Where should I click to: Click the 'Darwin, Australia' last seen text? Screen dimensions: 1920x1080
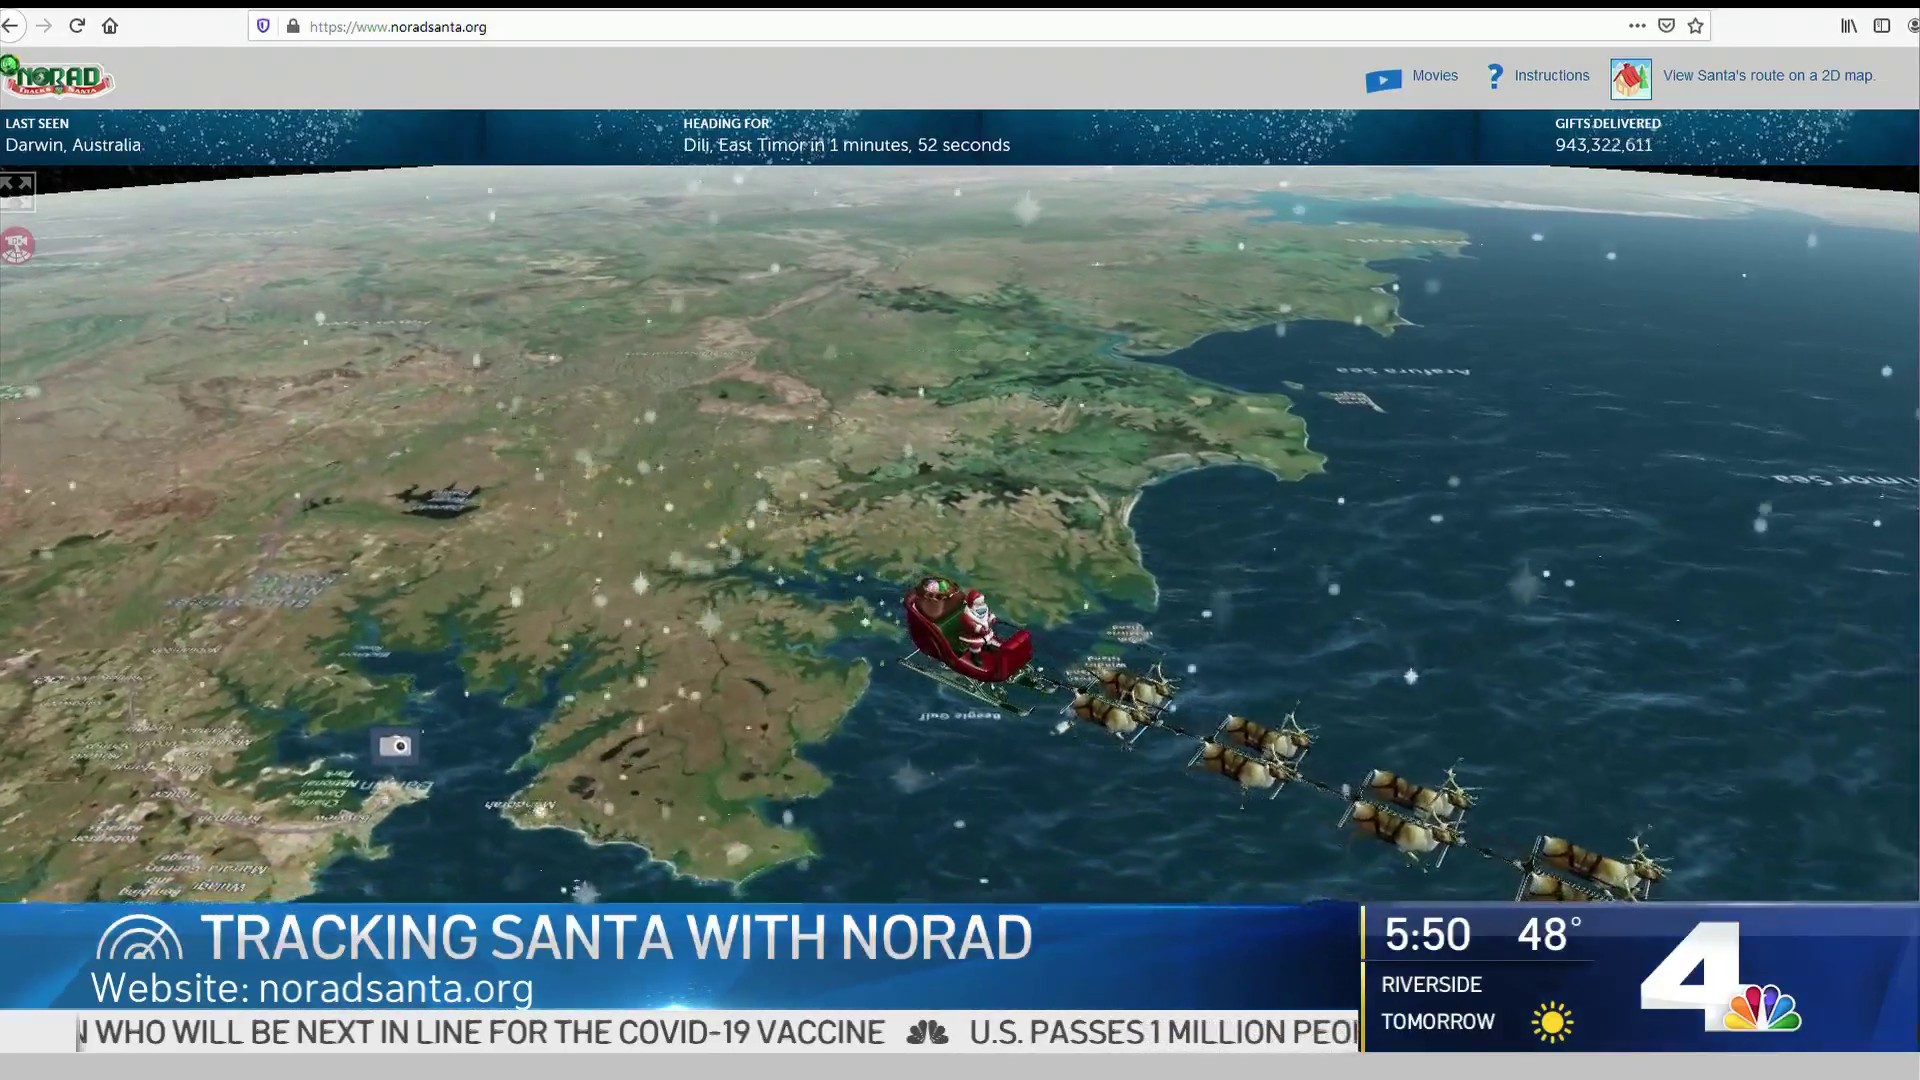point(73,145)
